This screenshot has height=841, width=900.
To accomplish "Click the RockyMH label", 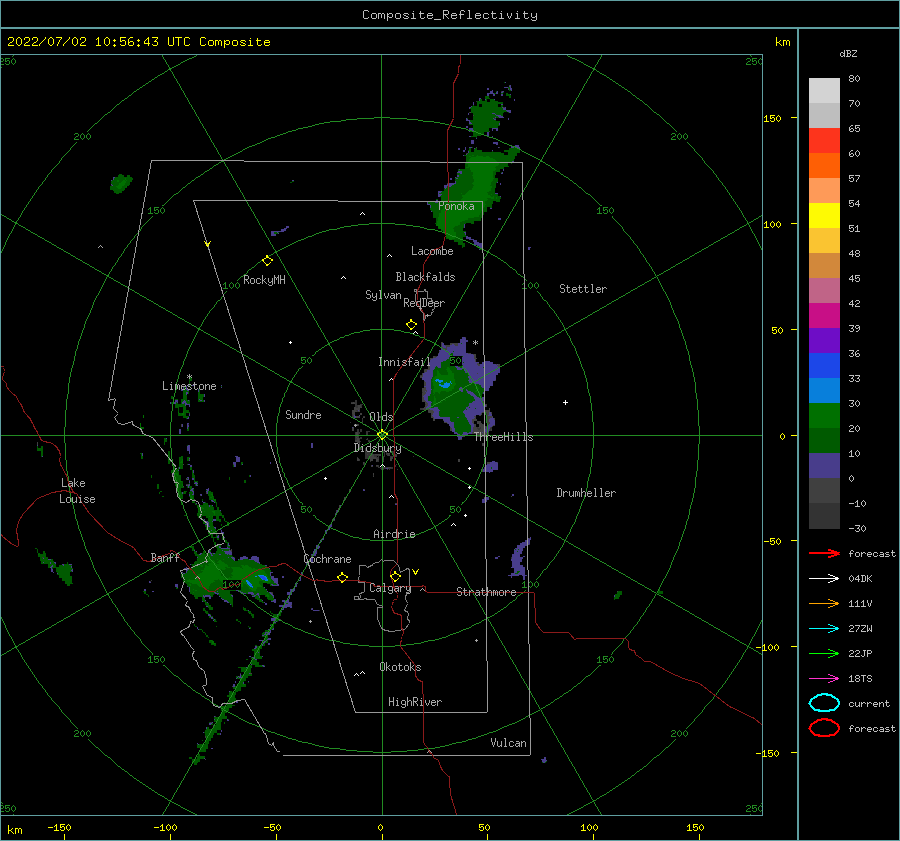I will point(264,280).
